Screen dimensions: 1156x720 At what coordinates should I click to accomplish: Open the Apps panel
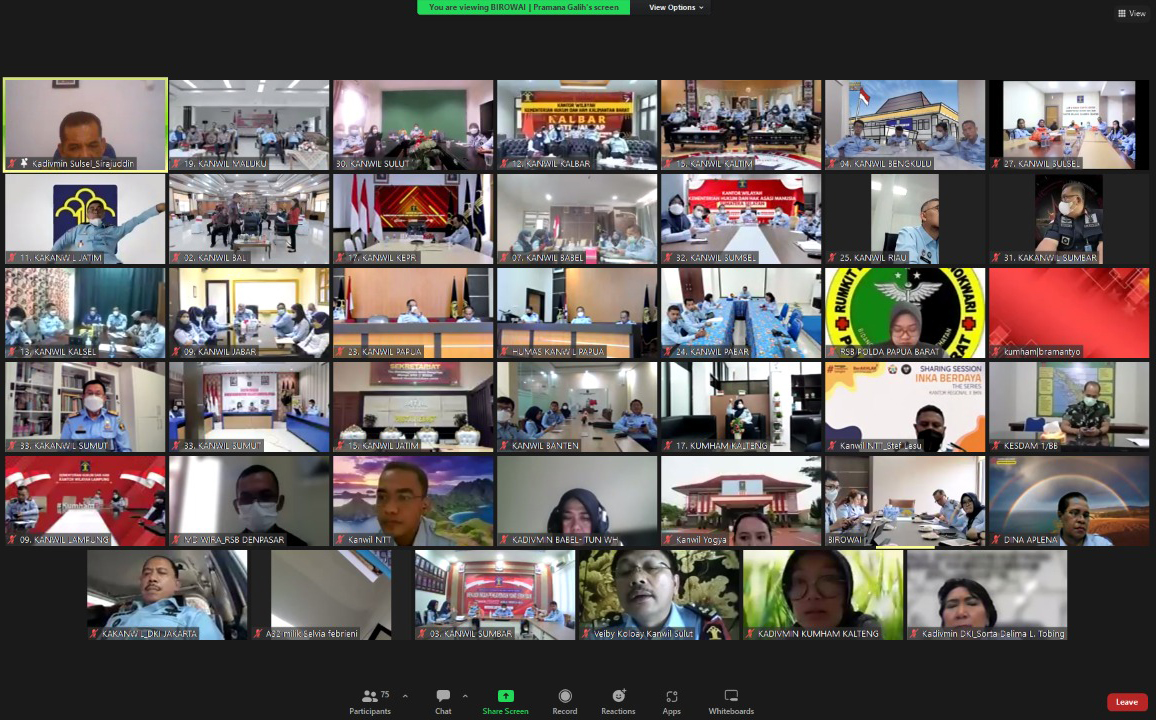pyautogui.click(x=671, y=700)
